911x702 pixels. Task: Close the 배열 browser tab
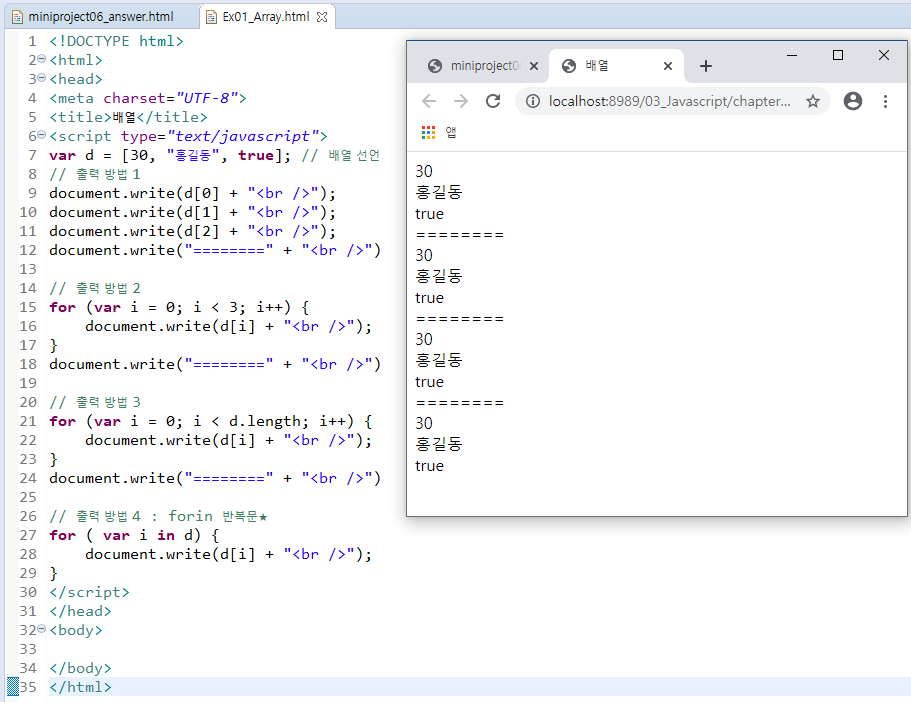668,66
